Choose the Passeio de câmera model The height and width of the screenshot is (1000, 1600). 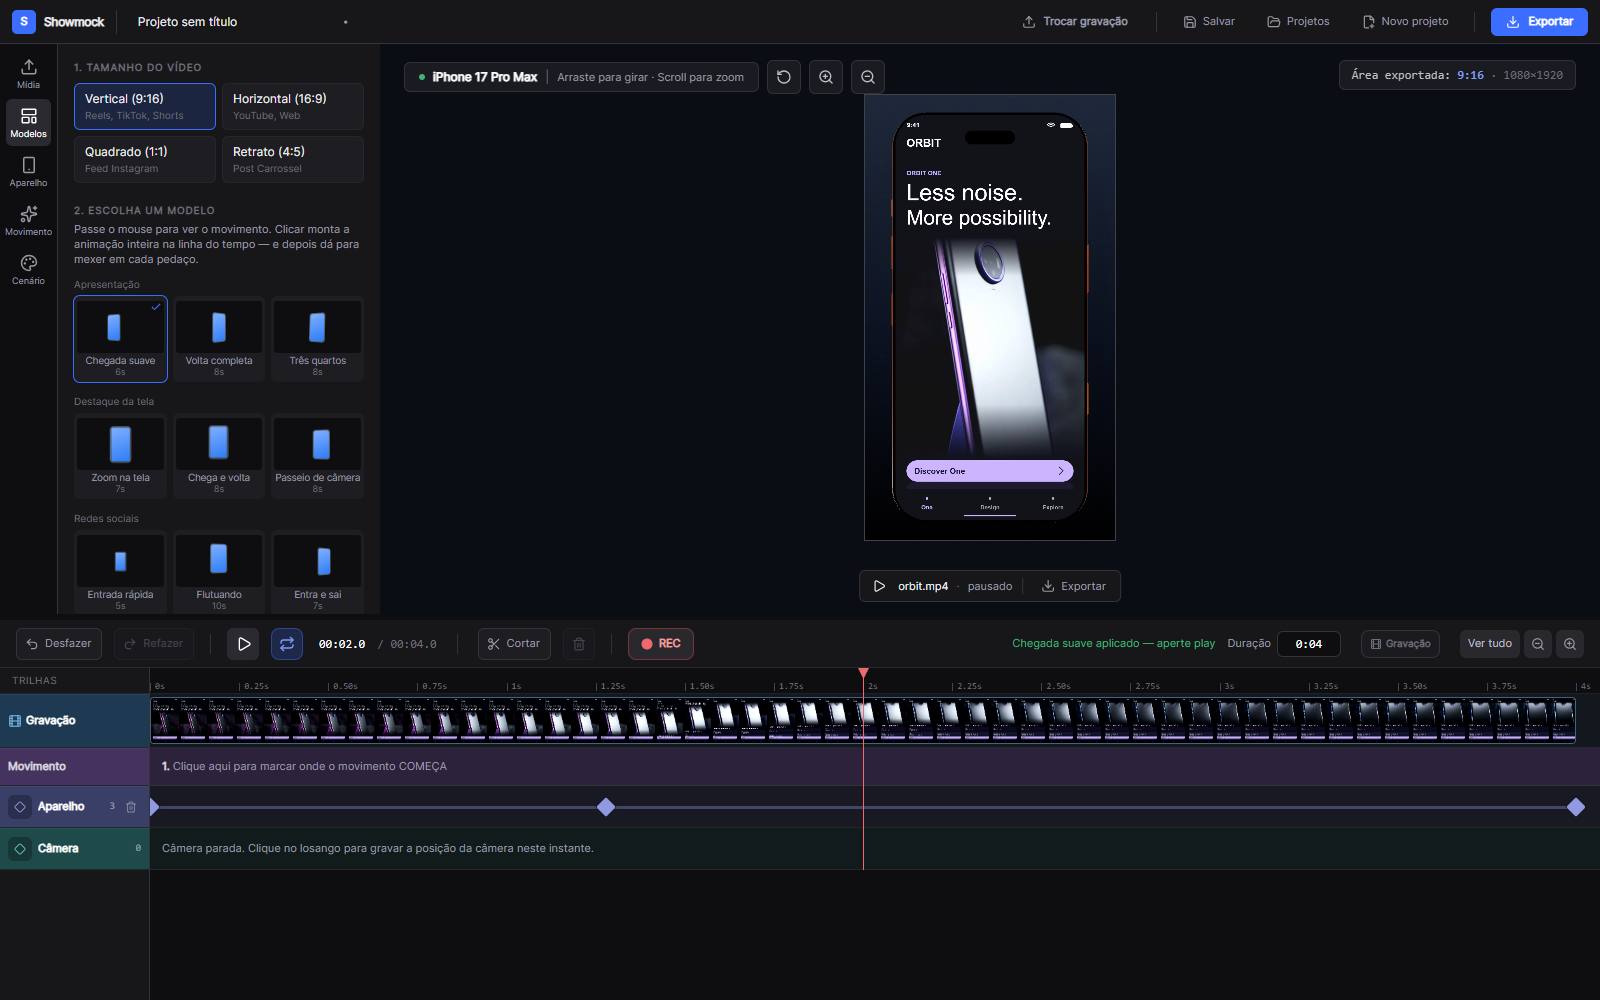tap(318, 456)
